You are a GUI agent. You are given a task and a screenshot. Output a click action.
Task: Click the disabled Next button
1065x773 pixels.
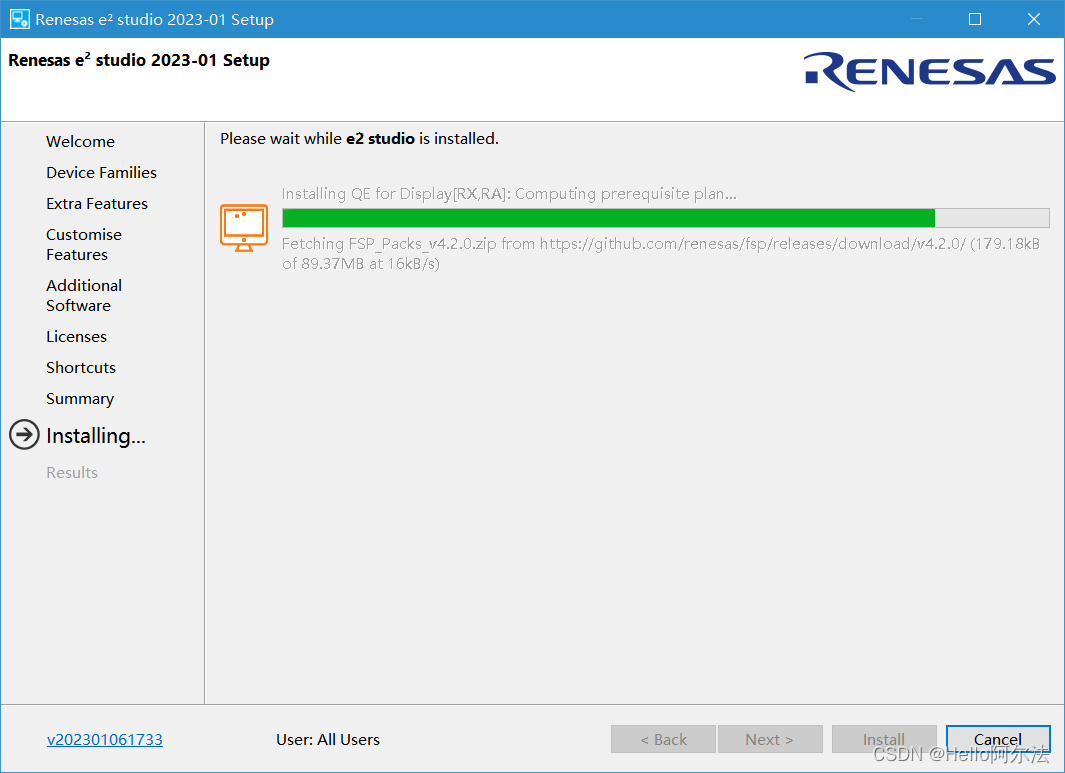tap(770, 739)
